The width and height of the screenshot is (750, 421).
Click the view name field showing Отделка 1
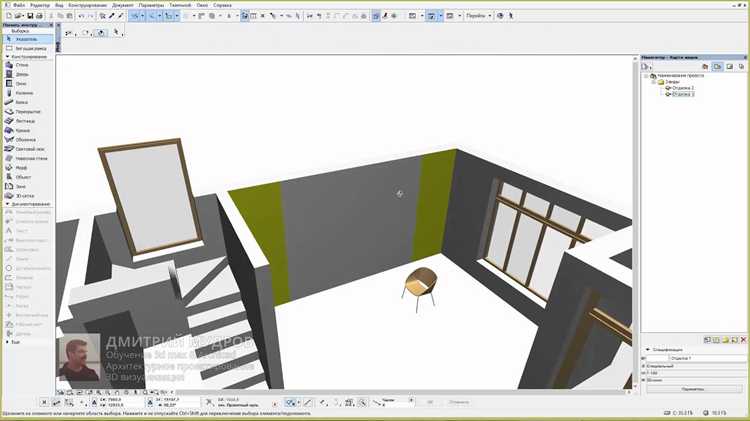707,358
